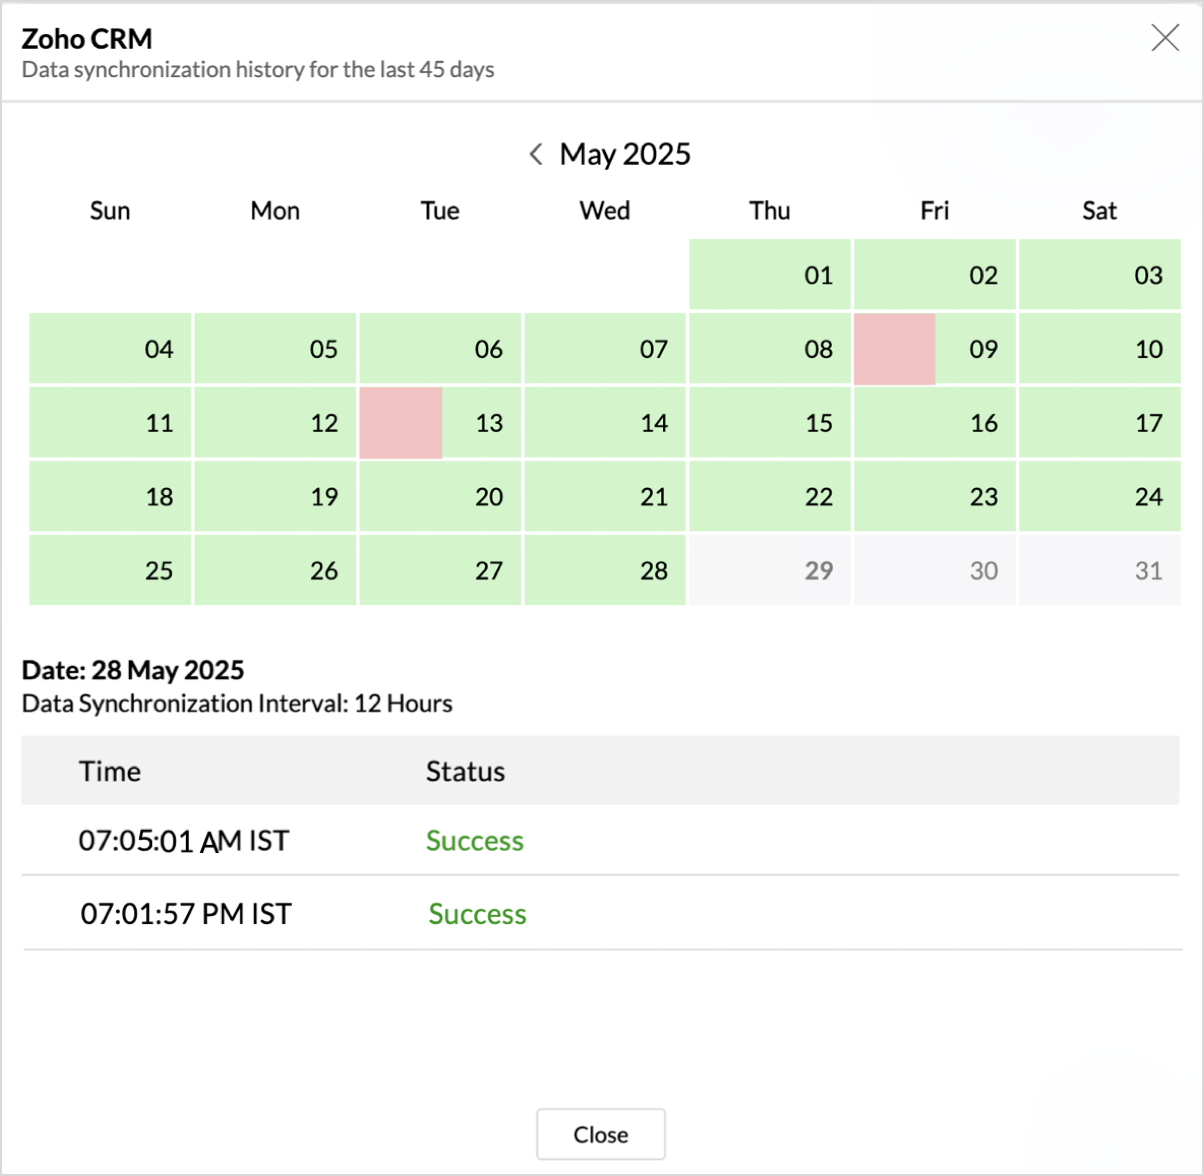Pick May 28 in the calendar
Screen dimensions: 1204x1176
pos(605,570)
